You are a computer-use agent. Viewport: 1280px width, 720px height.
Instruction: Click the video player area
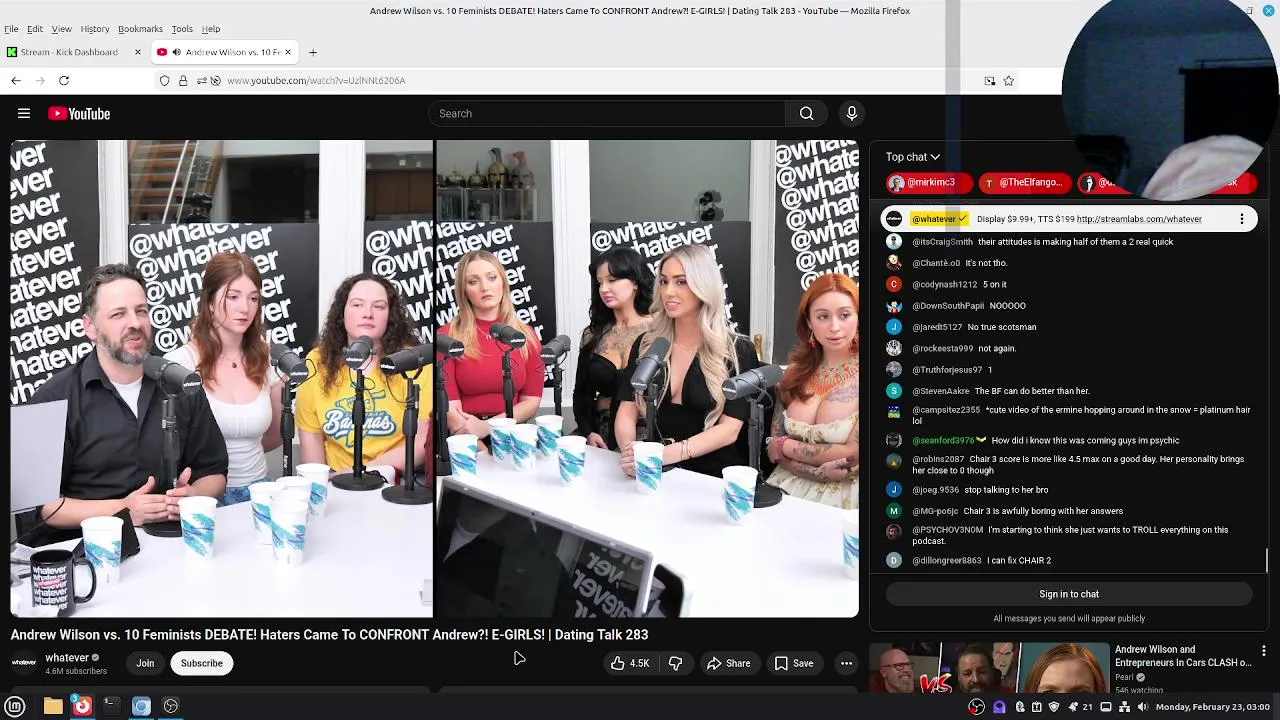[434, 378]
